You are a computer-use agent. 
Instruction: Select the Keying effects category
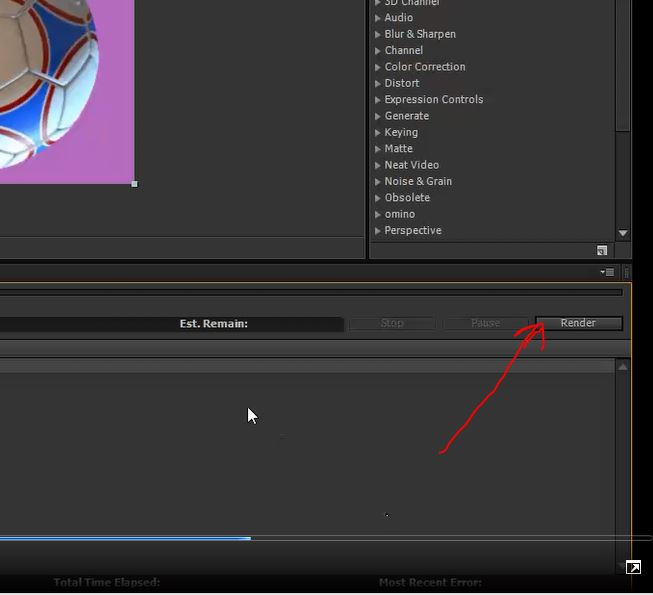pyautogui.click(x=401, y=132)
